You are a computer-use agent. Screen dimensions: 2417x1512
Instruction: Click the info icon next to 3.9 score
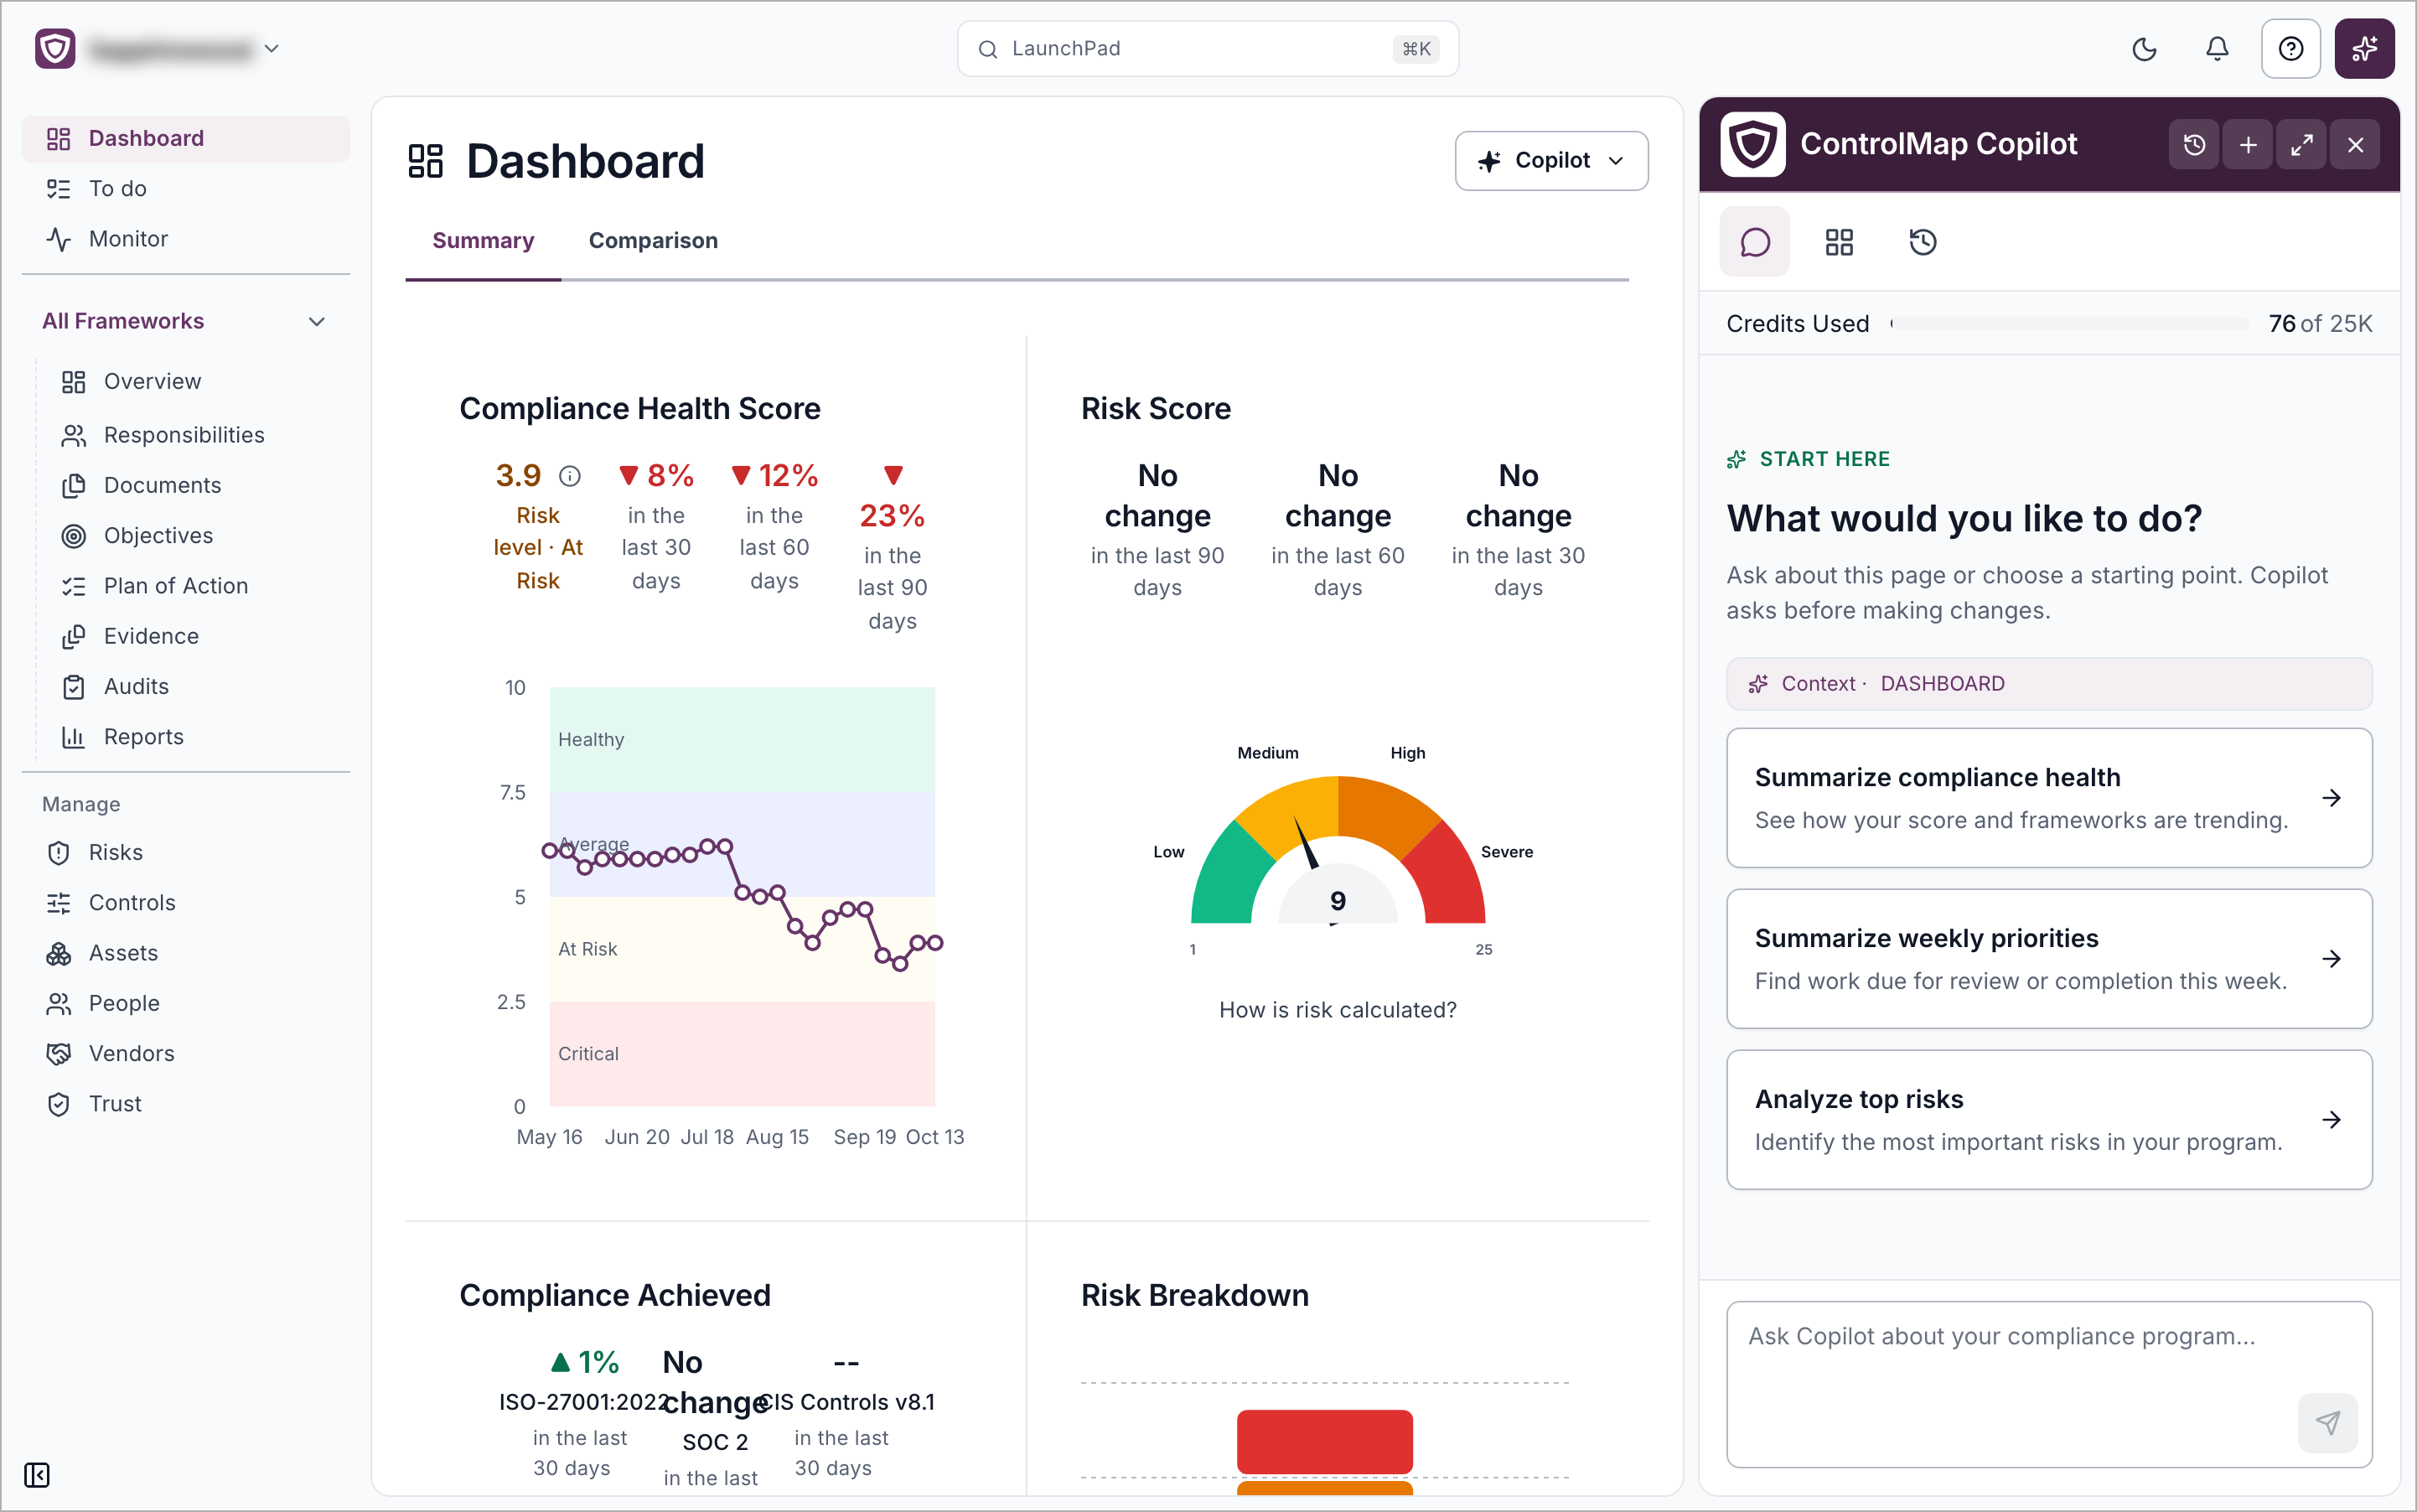coord(570,476)
